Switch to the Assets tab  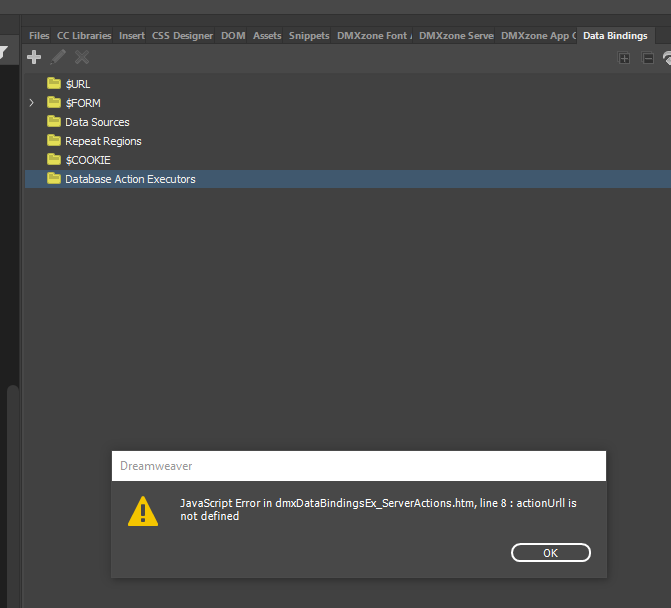click(267, 36)
